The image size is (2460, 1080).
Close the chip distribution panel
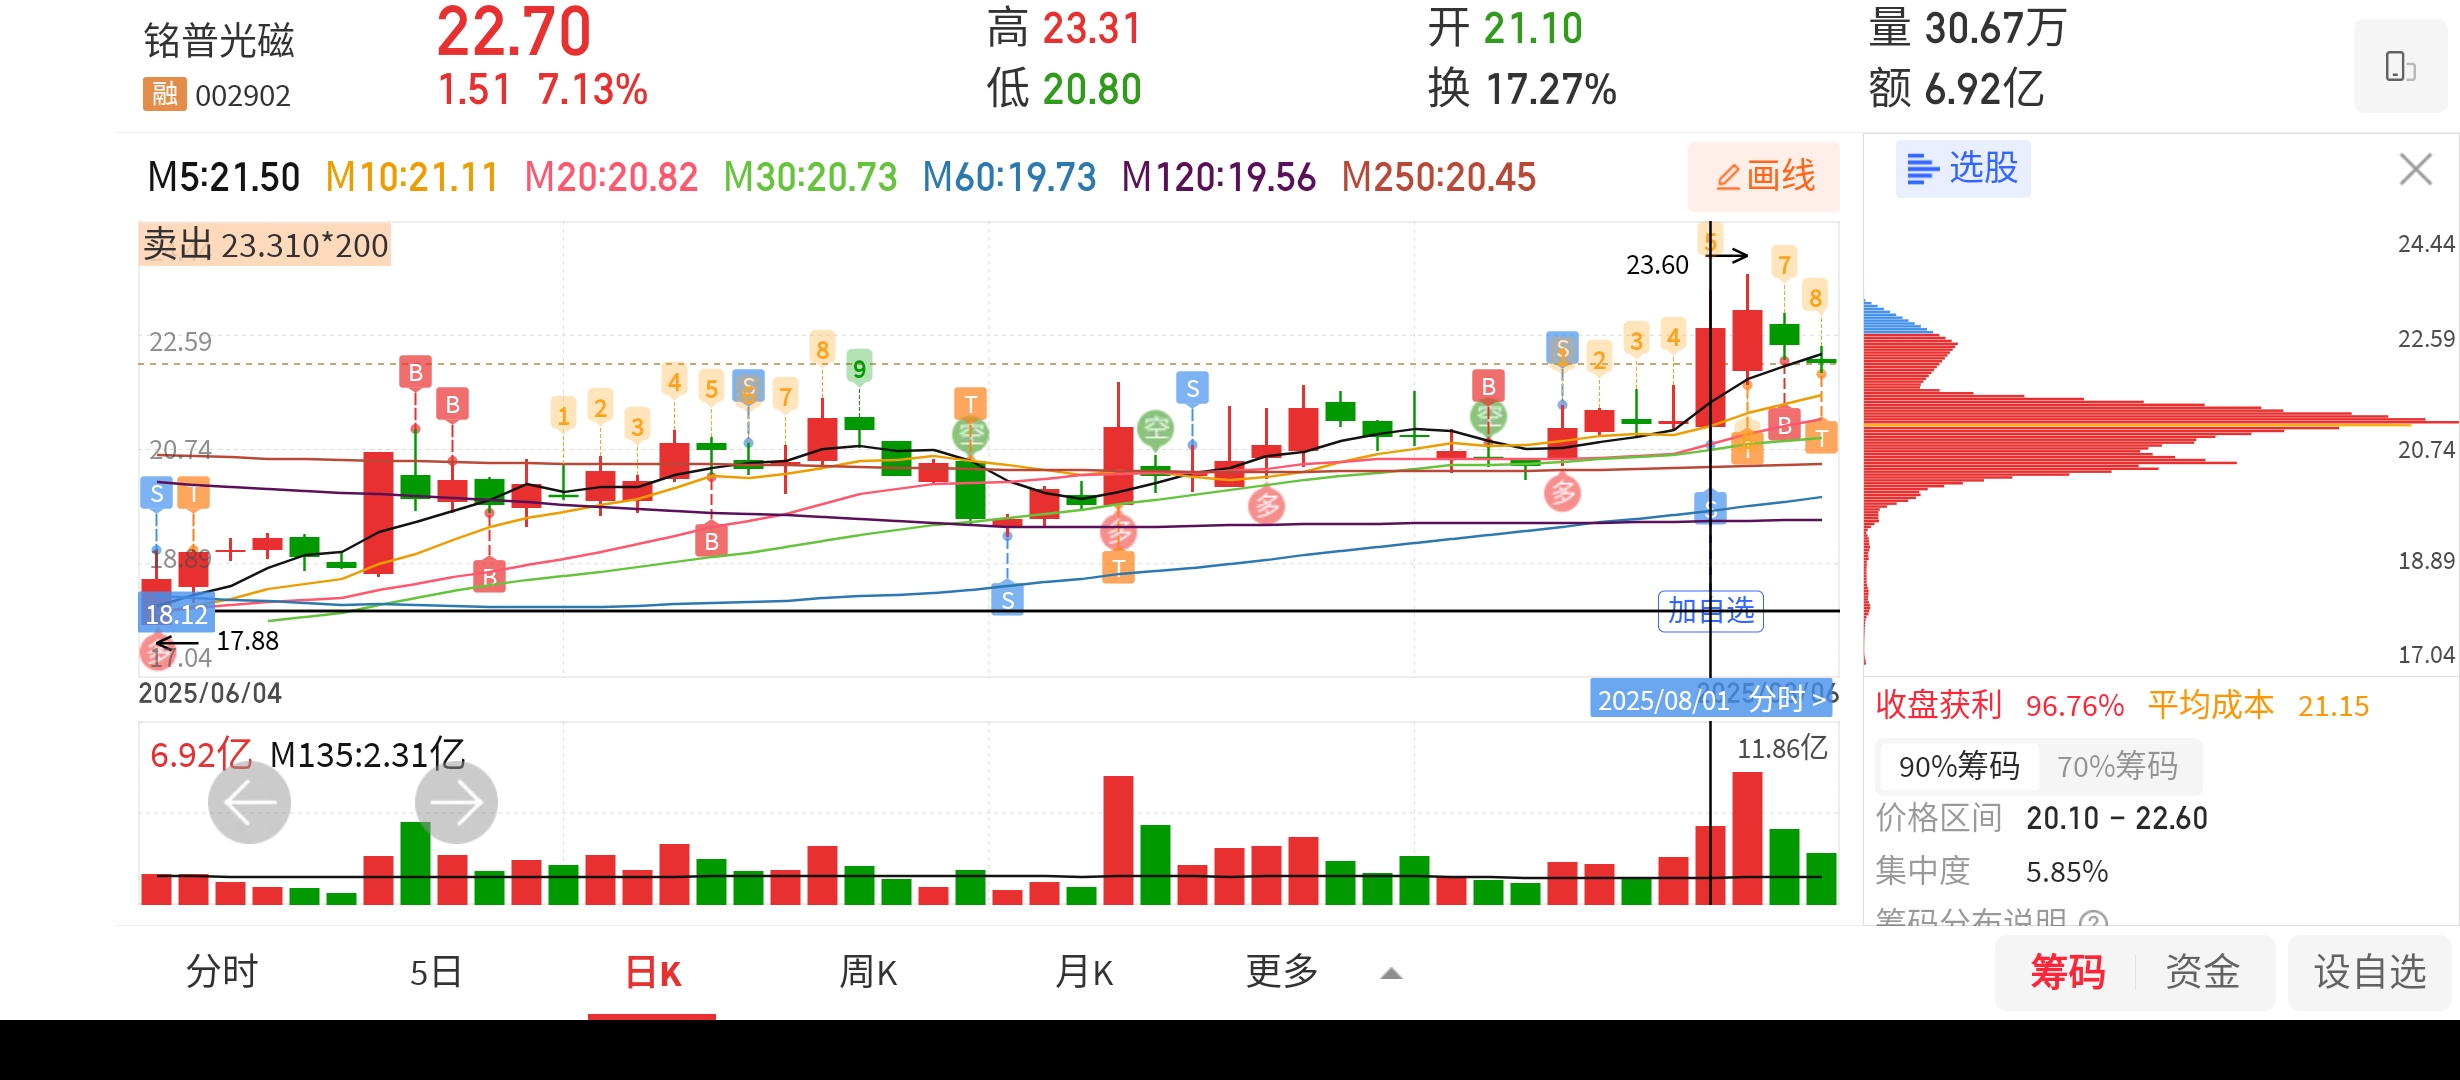pyautogui.click(x=2416, y=169)
